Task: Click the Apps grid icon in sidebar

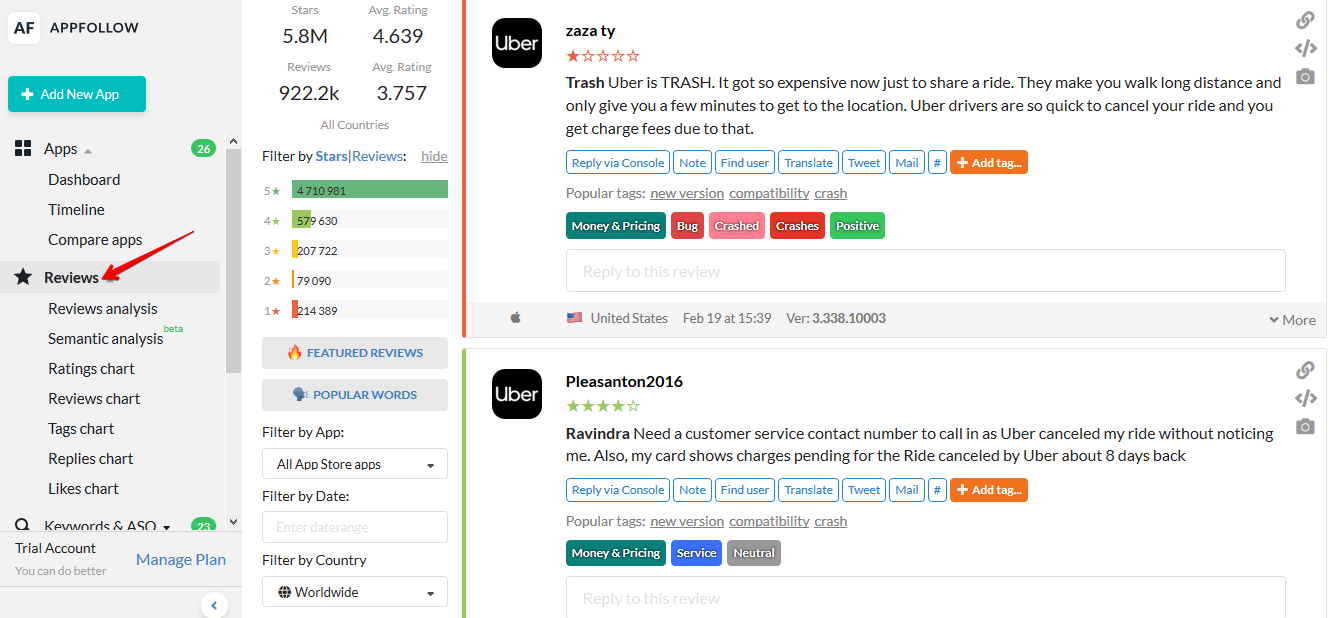Action: [x=23, y=149]
